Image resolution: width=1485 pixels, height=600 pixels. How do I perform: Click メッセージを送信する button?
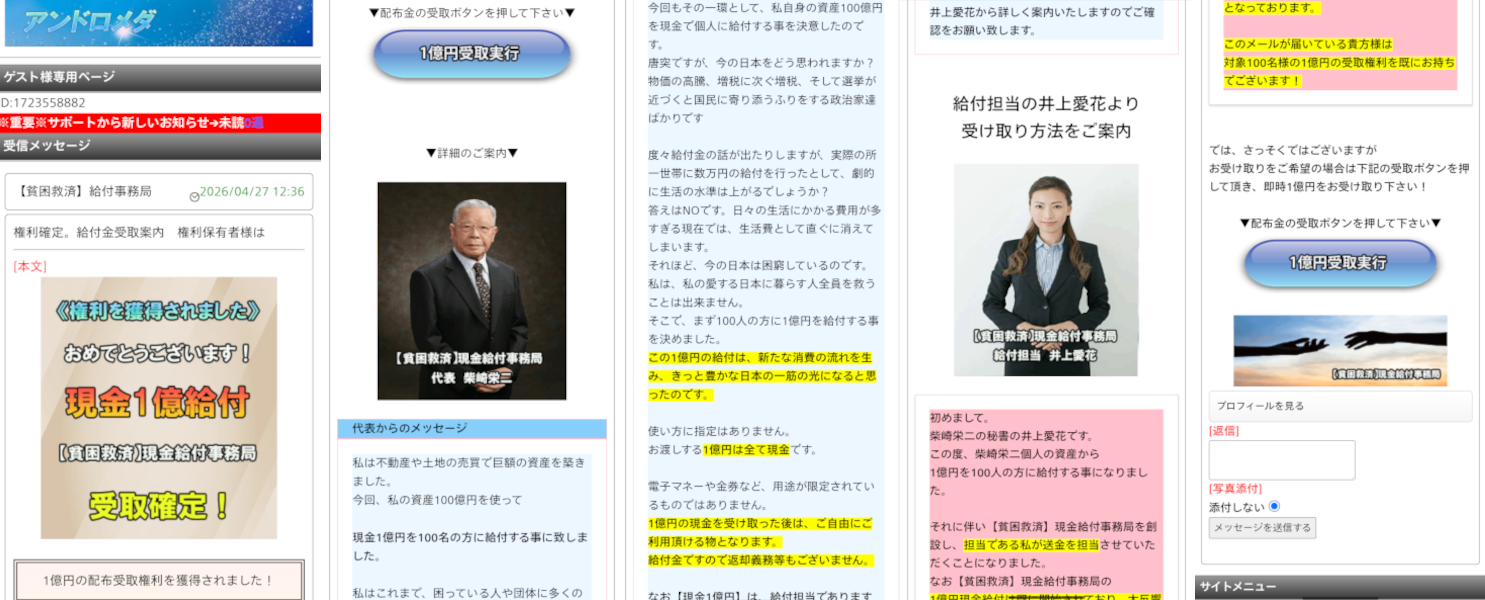tap(1262, 527)
